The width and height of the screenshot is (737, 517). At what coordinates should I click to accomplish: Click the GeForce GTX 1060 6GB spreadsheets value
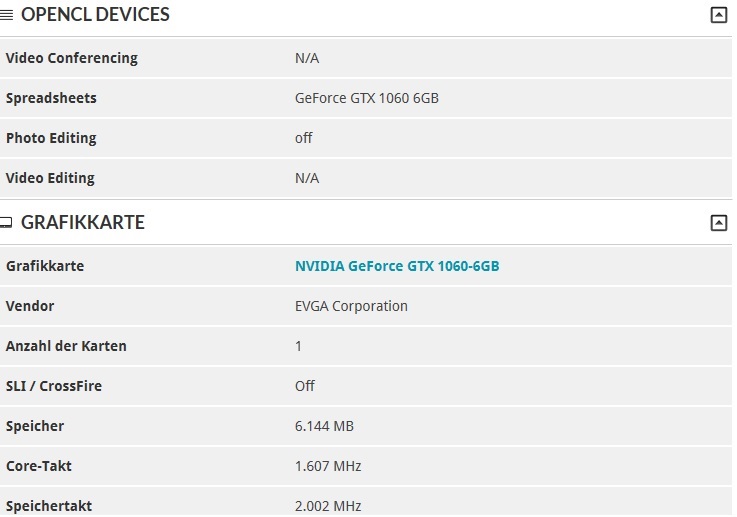click(367, 98)
